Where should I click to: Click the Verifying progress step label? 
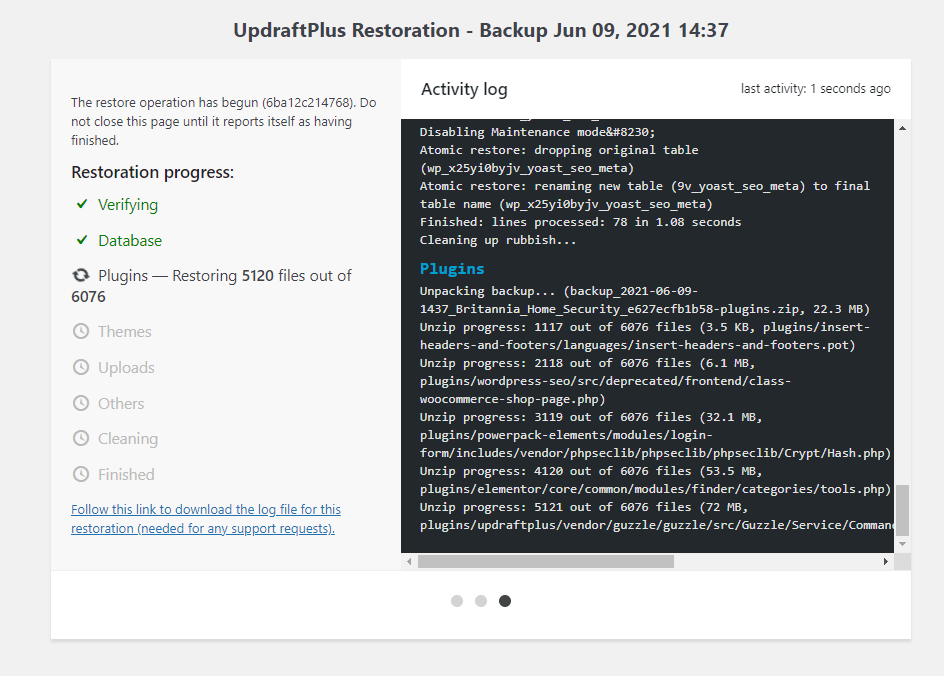(x=128, y=205)
